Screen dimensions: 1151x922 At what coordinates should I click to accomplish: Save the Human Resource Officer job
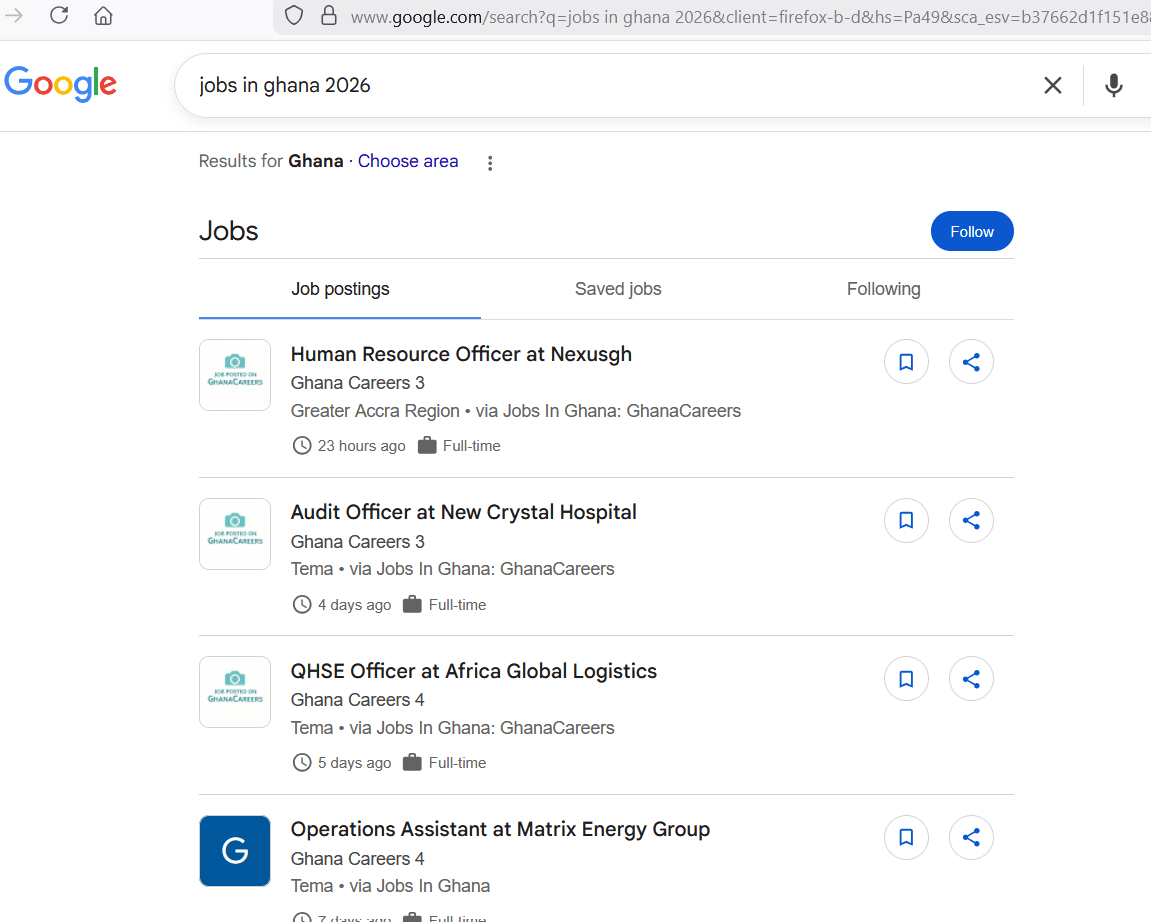[906, 361]
